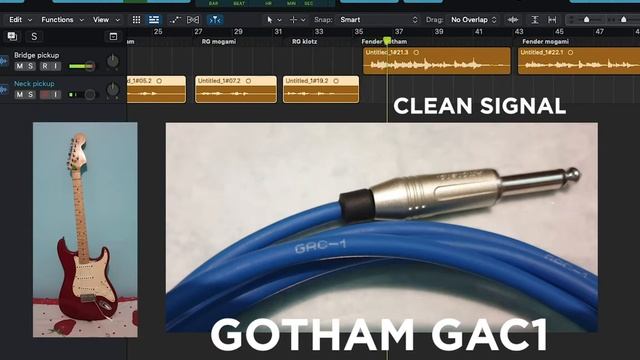Solo the Bridge pickup track

pyautogui.click(x=30, y=66)
